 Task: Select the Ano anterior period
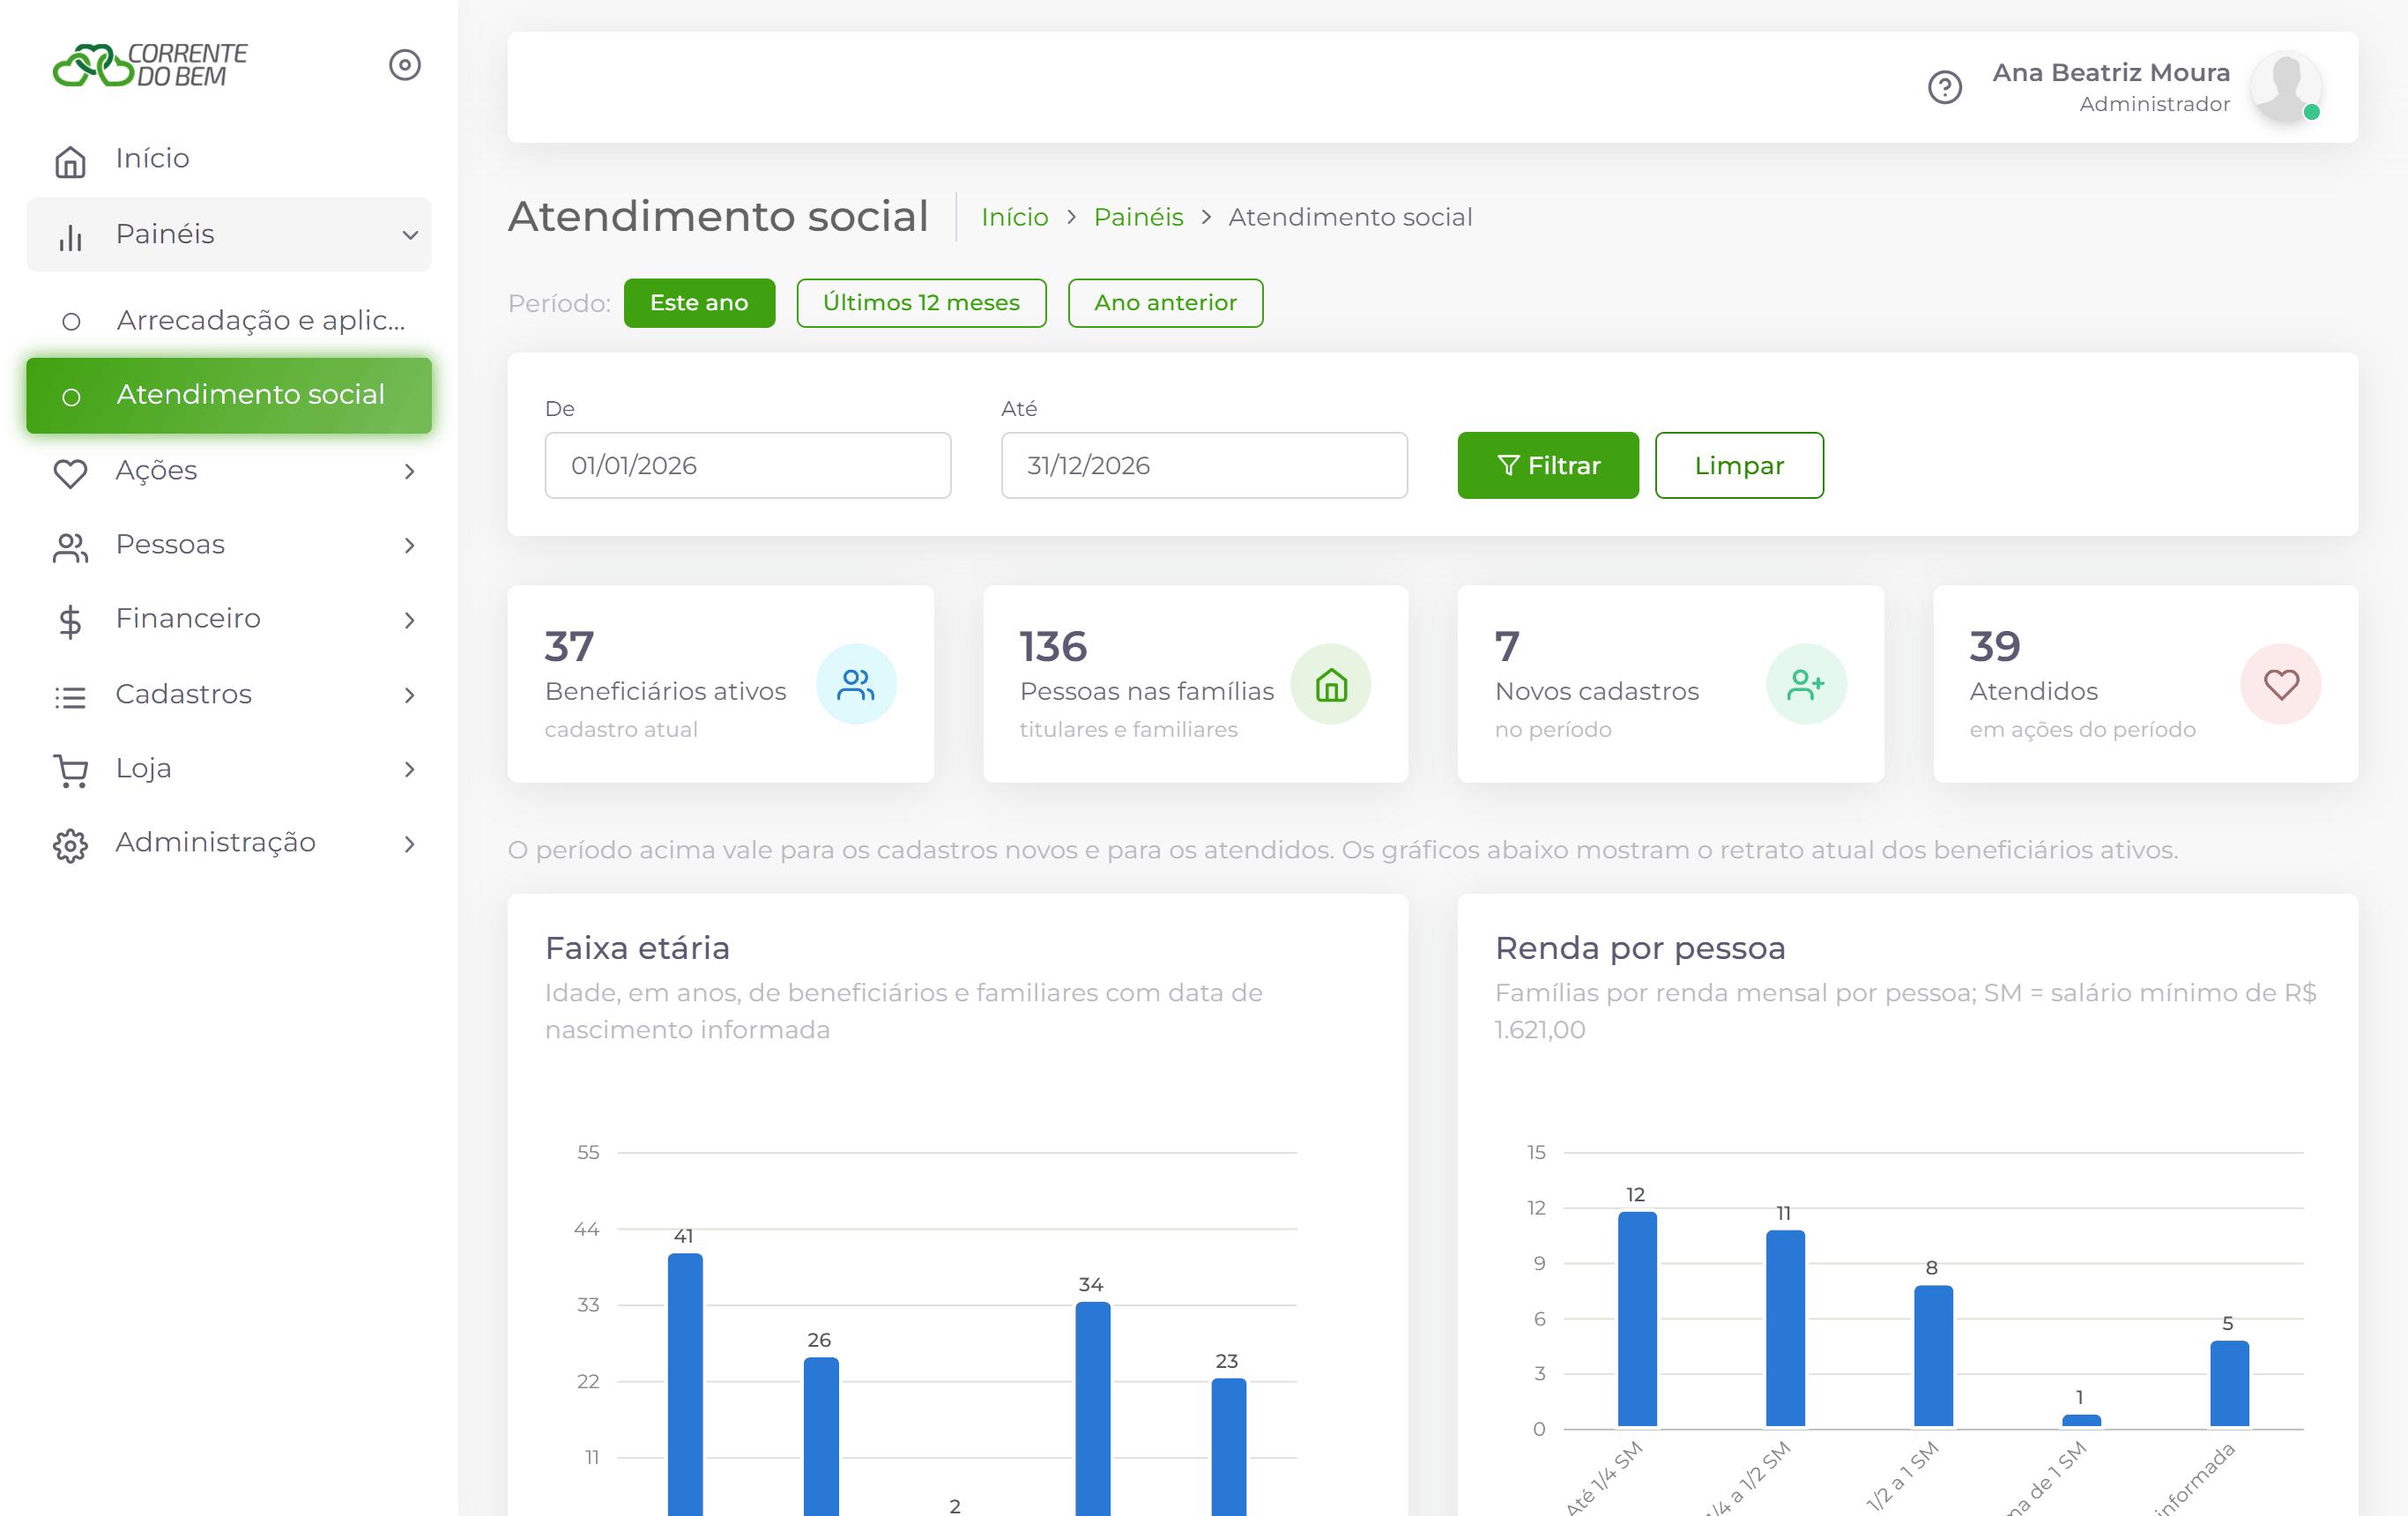pyautogui.click(x=1165, y=303)
